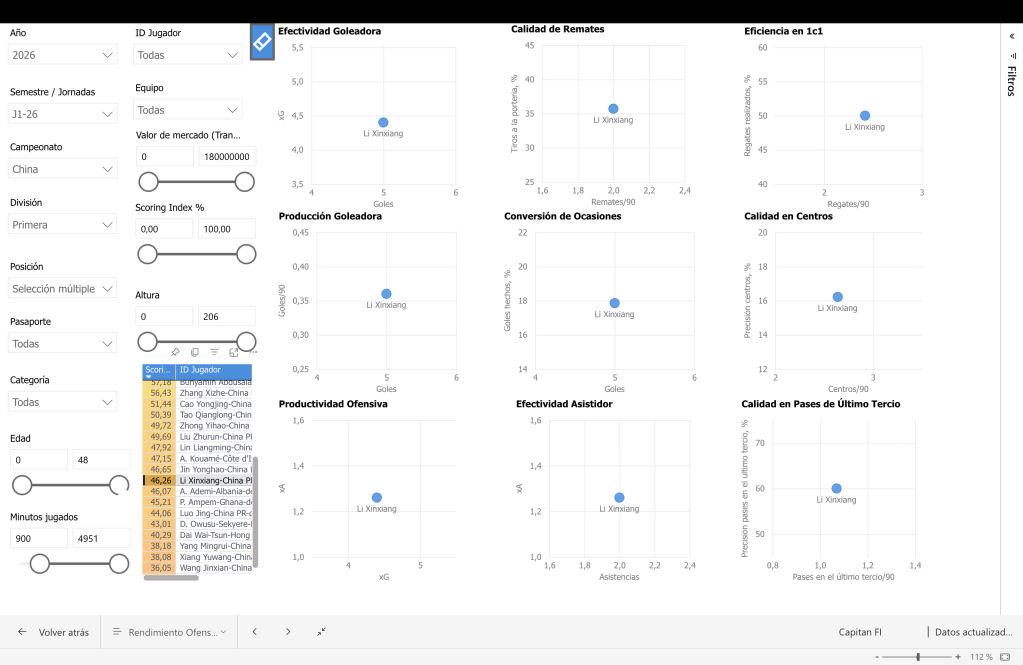Image resolution: width=1023 pixels, height=665 pixels.
Task: Open filters on the table visual
Action: pyautogui.click(x=214, y=352)
